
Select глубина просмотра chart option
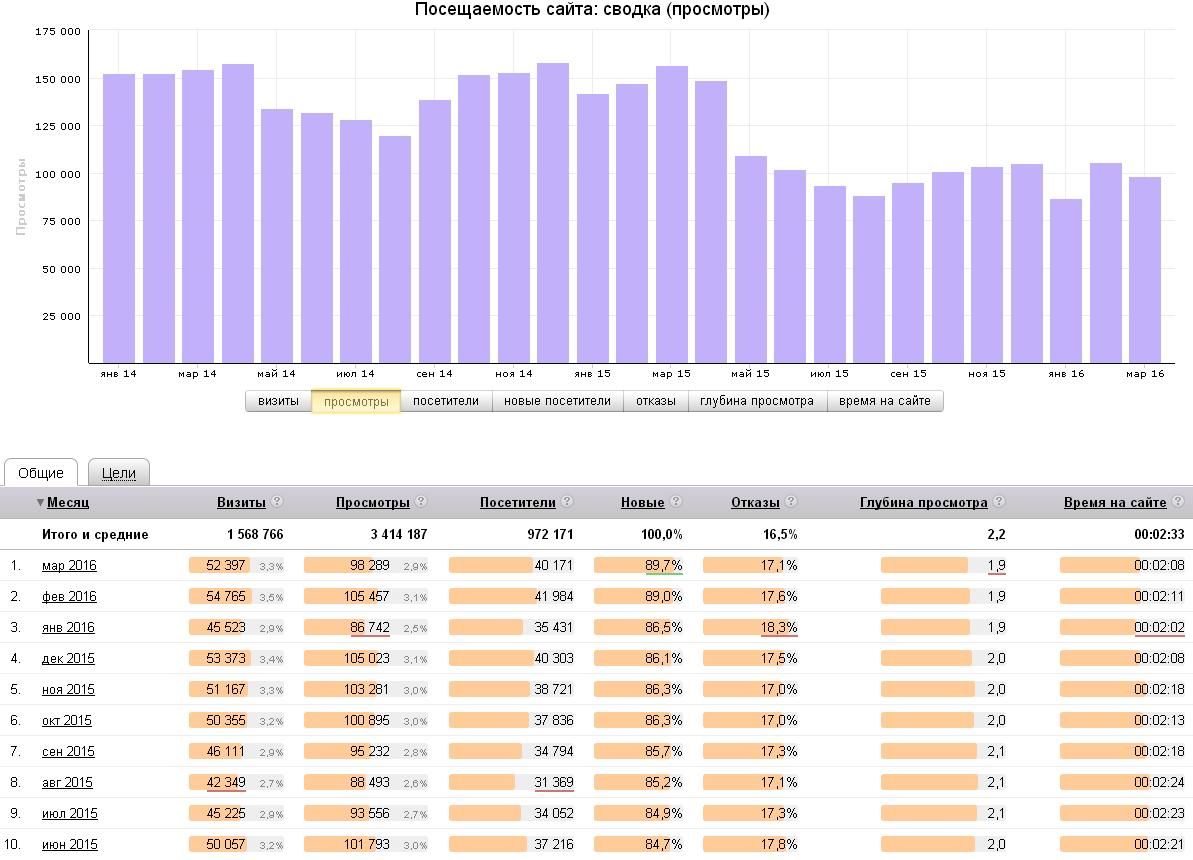point(757,401)
